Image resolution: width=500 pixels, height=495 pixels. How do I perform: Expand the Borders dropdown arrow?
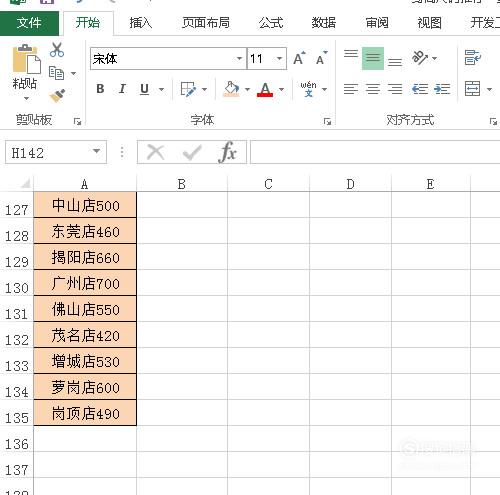tap(204, 89)
